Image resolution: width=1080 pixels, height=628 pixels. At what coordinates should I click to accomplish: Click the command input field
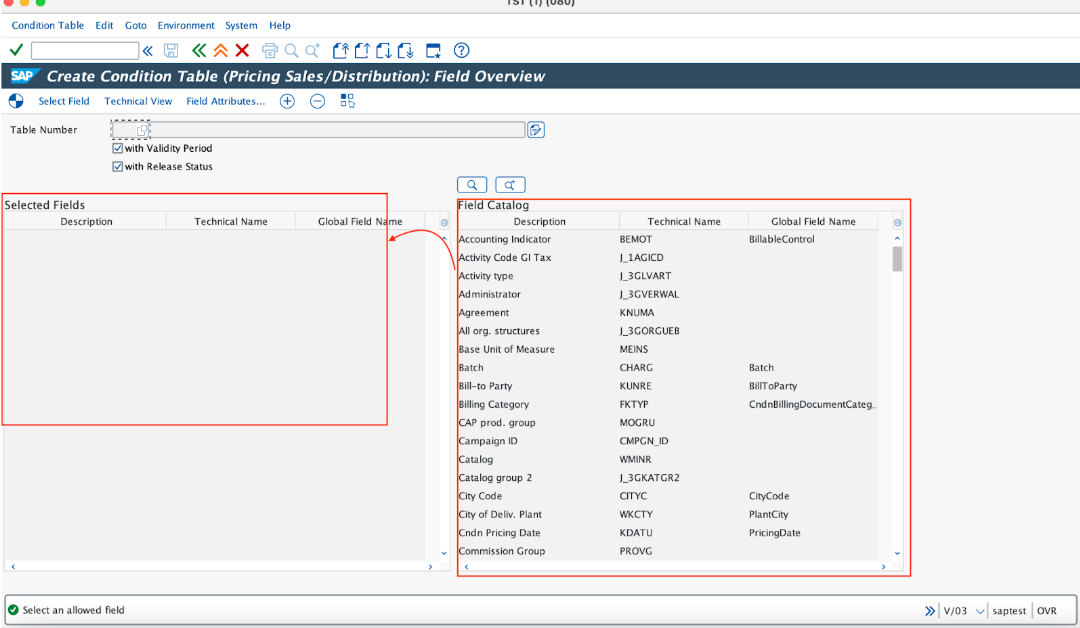pyautogui.click(x=85, y=50)
